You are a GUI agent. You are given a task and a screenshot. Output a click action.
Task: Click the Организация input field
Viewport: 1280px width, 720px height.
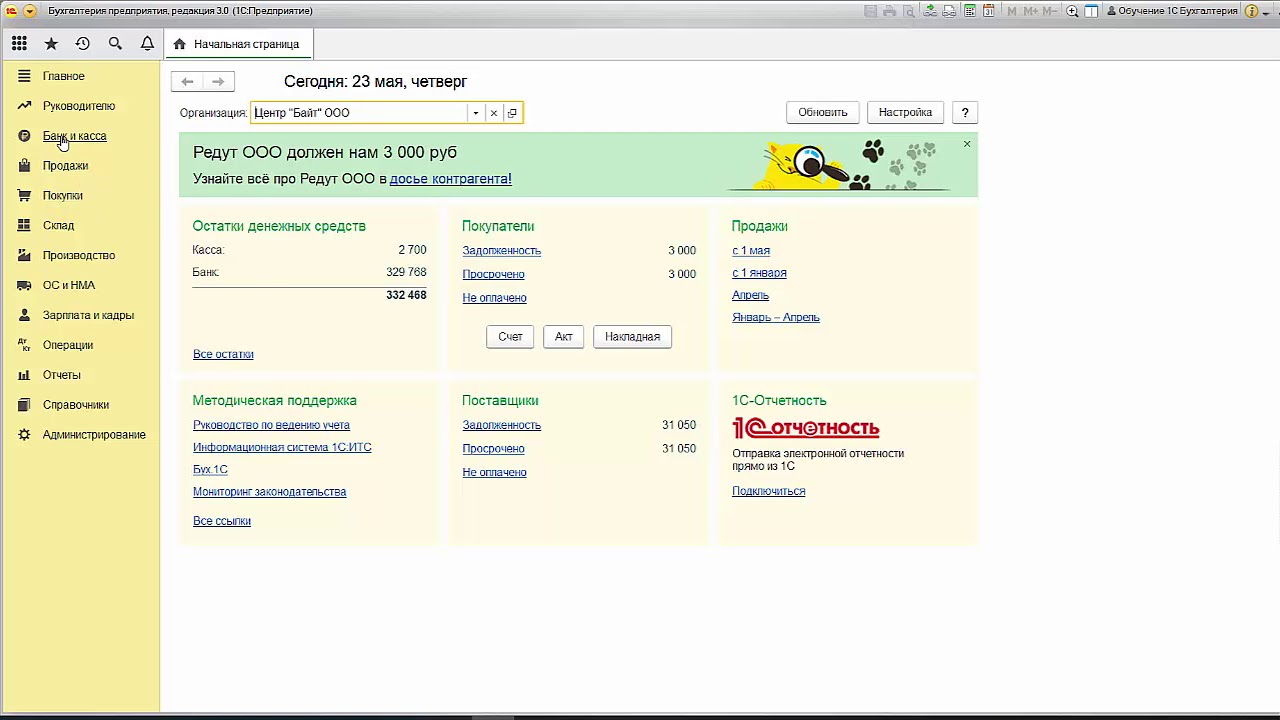[359, 113]
